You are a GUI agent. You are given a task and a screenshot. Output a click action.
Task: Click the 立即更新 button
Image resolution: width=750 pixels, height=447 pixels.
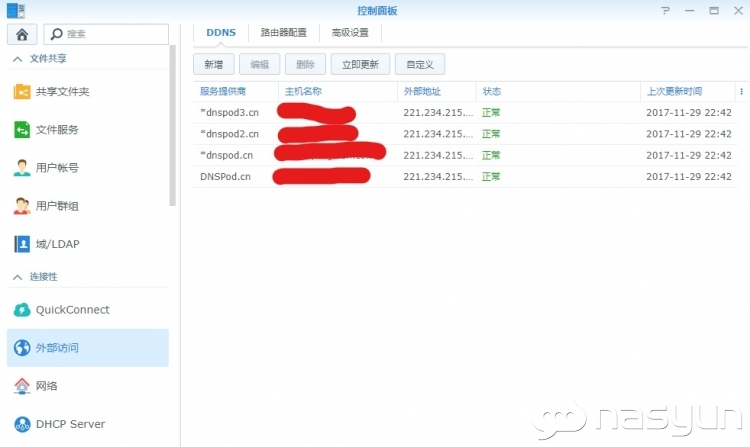[x=360, y=64]
